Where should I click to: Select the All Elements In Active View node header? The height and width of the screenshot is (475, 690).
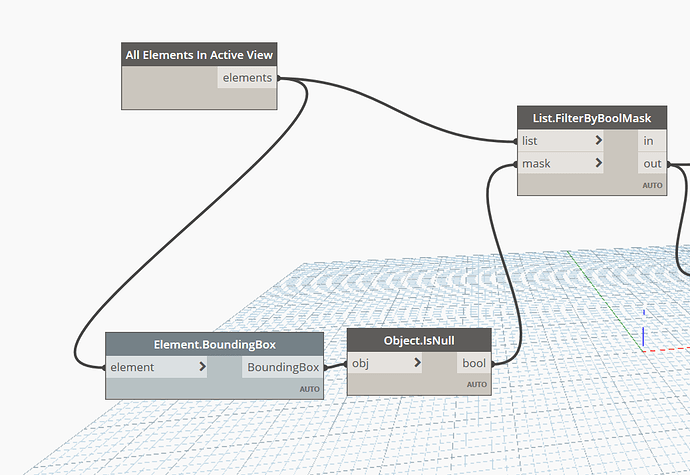[x=199, y=55]
